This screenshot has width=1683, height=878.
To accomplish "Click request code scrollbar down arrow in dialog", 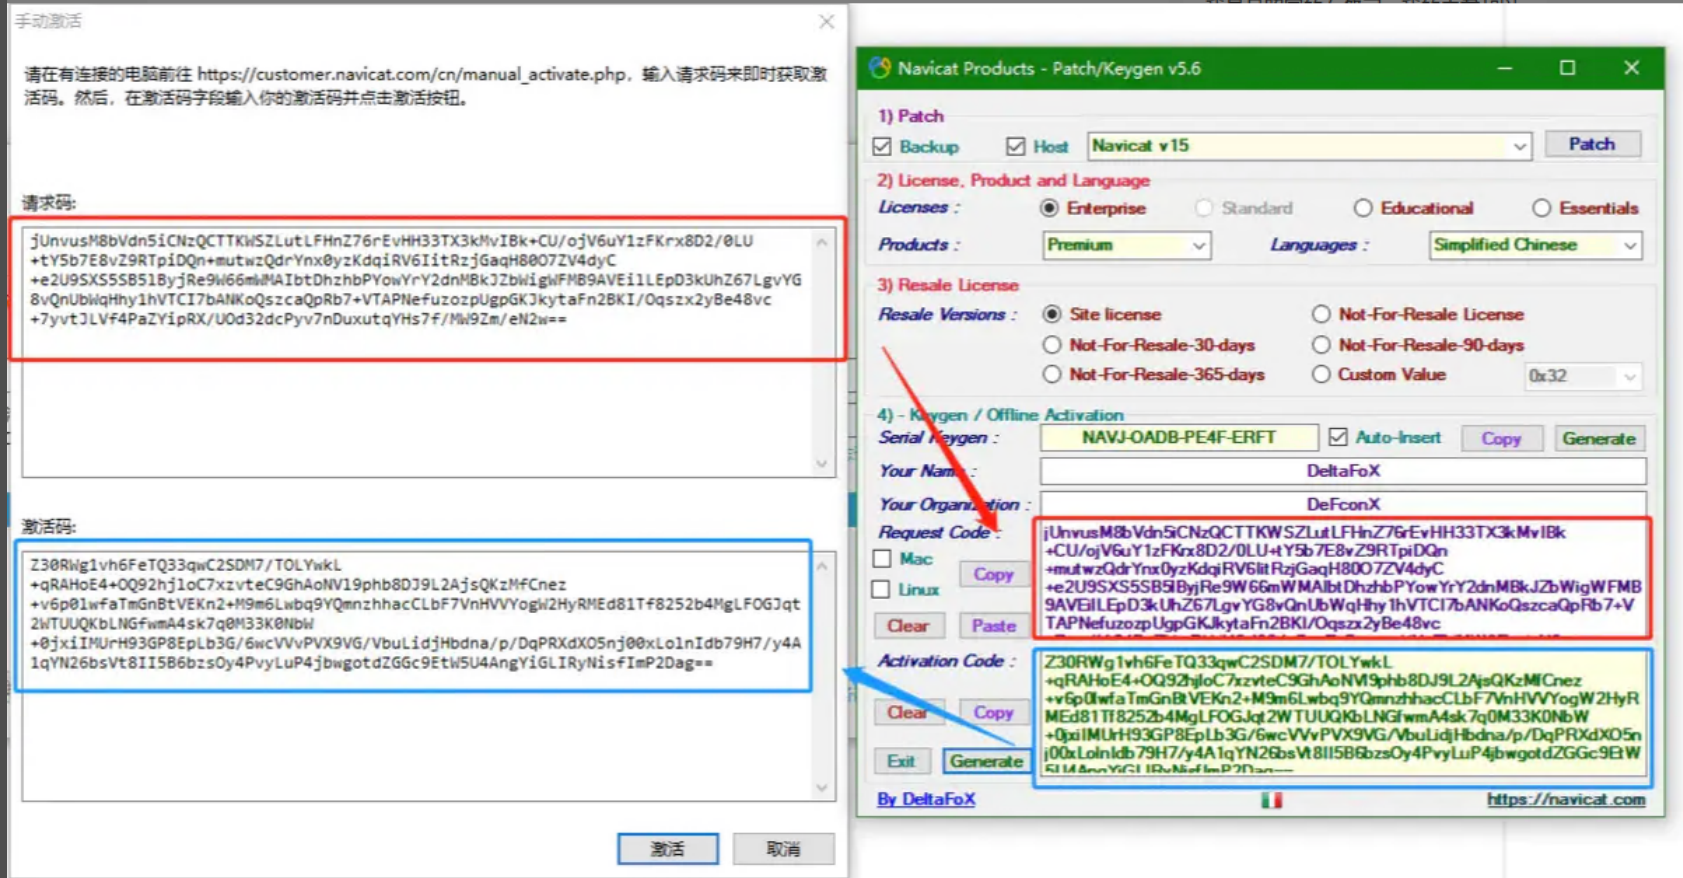I will click(822, 464).
